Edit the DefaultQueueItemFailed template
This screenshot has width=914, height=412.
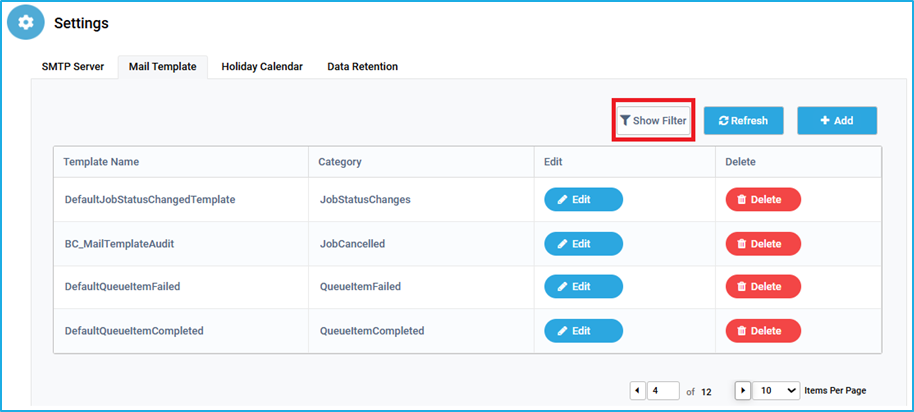(x=583, y=286)
